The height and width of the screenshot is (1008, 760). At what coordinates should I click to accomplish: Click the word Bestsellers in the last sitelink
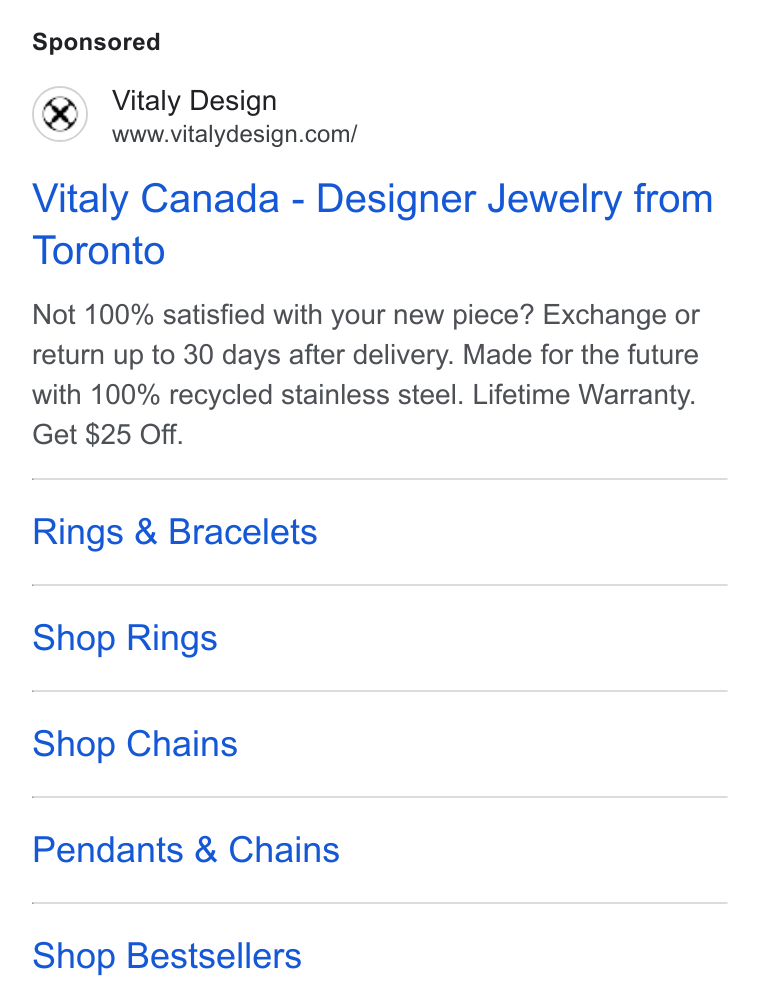tap(214, 956)
